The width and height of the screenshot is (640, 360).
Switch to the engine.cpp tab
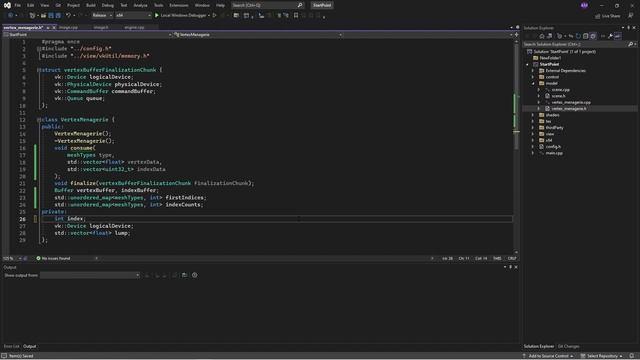click(134, 27)
